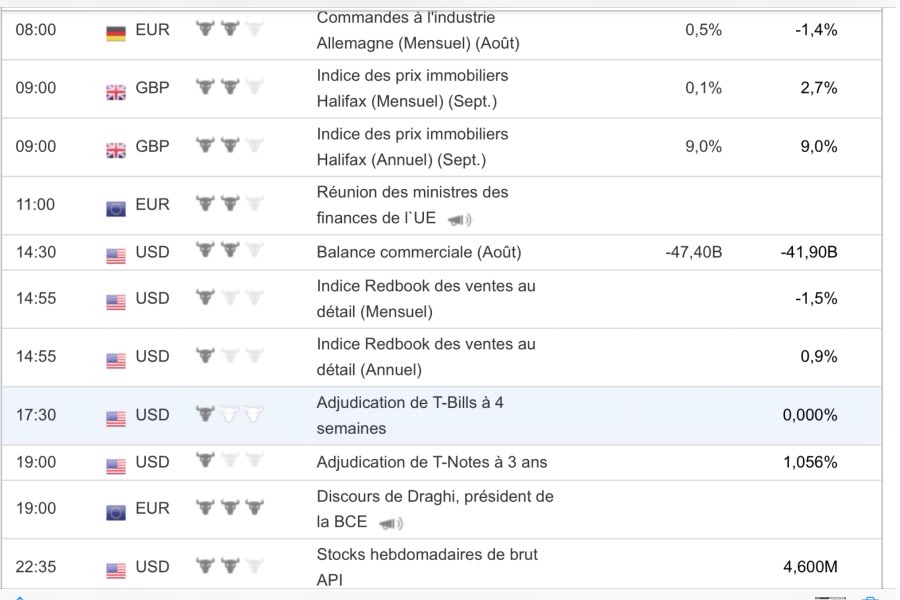Screen dimensions: 900x600
Task: Click the US flag in the 22:35 row
Action: tap(116, 569)
